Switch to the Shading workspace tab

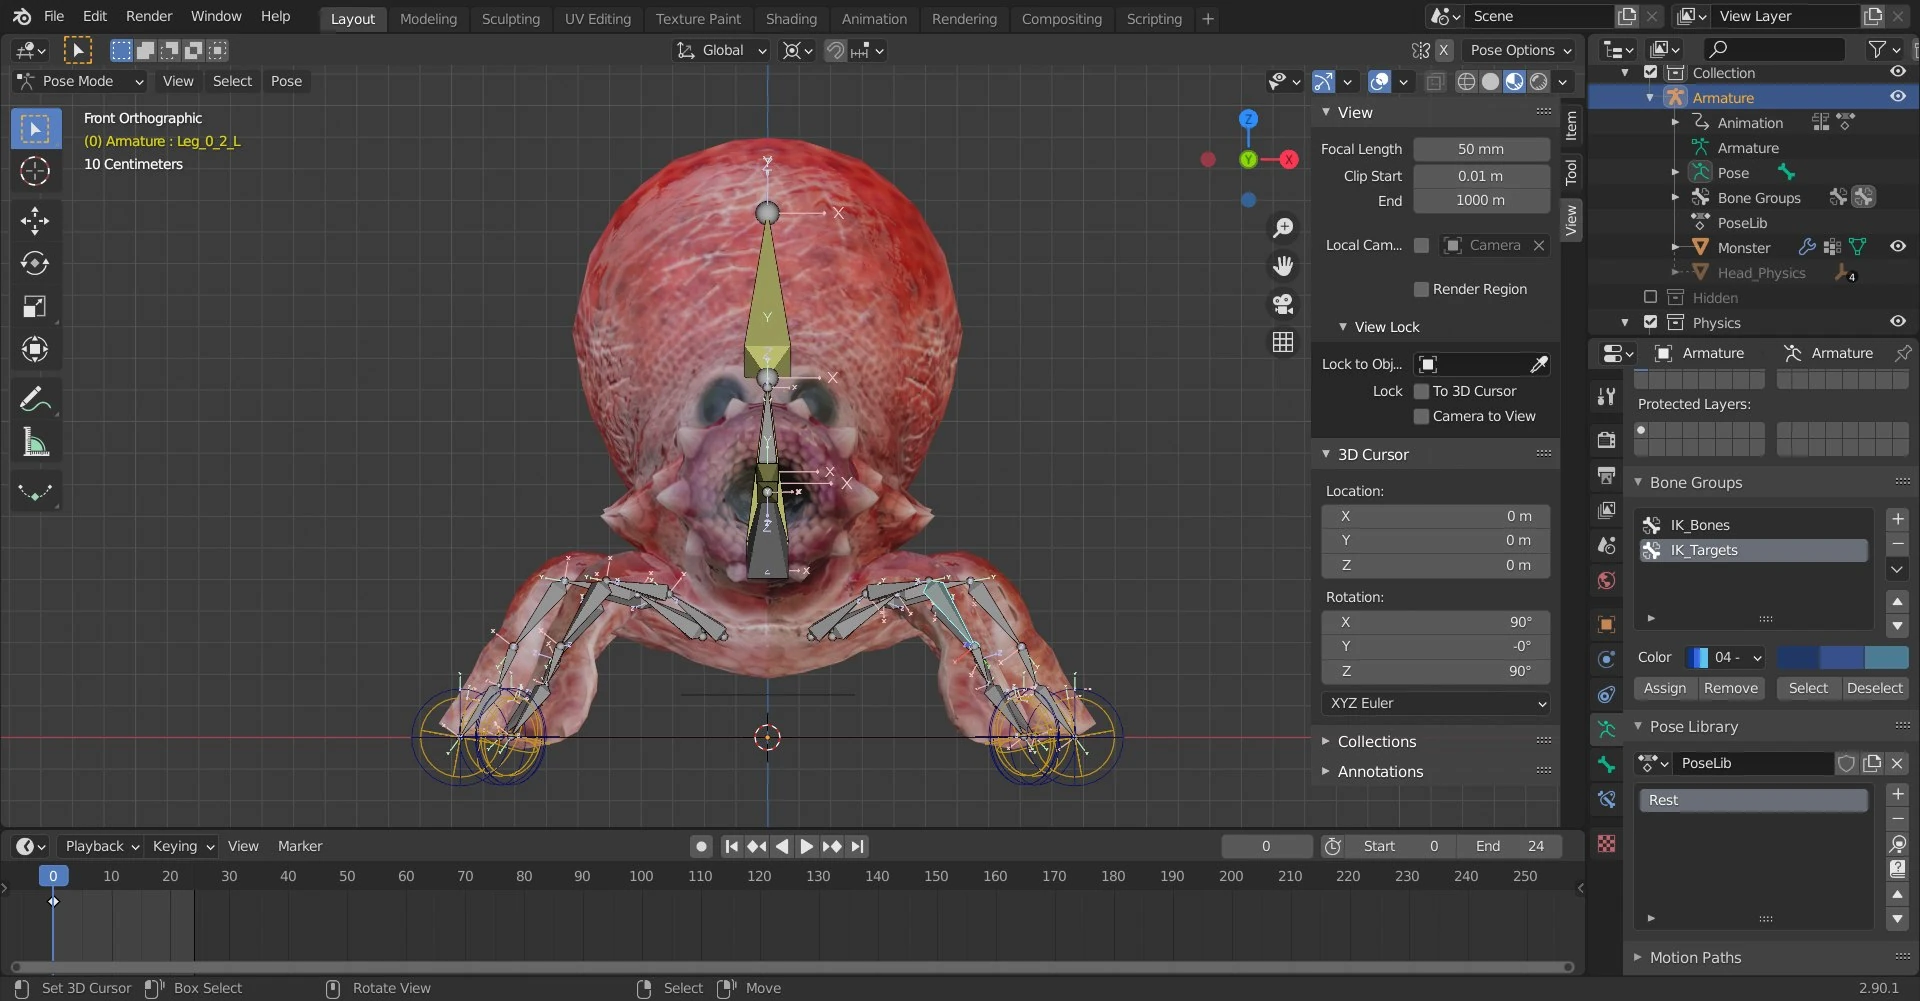791,18
